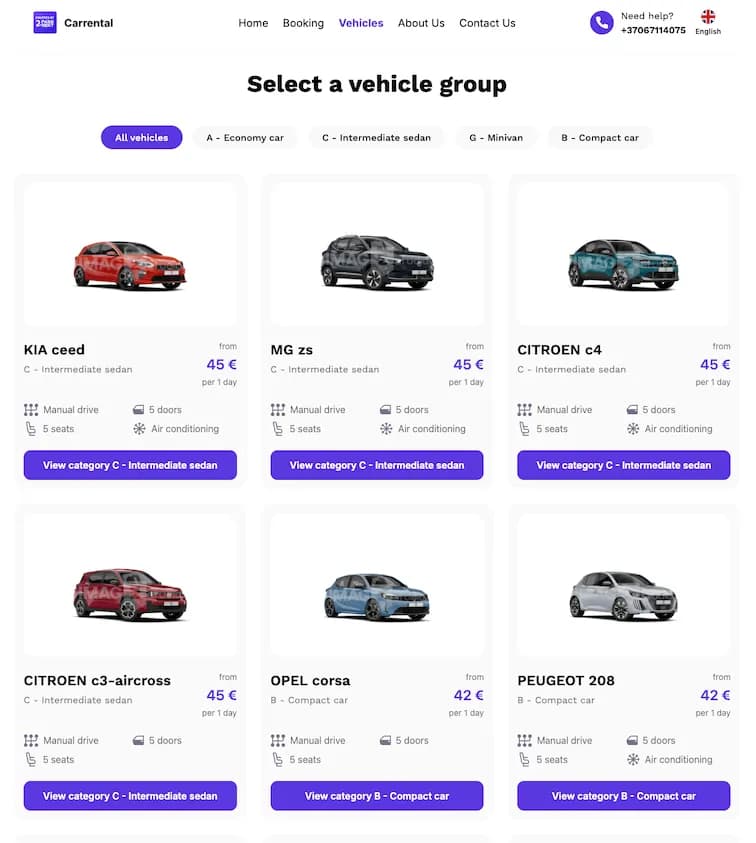Click the All vehicles filter pill

[141, 138]
